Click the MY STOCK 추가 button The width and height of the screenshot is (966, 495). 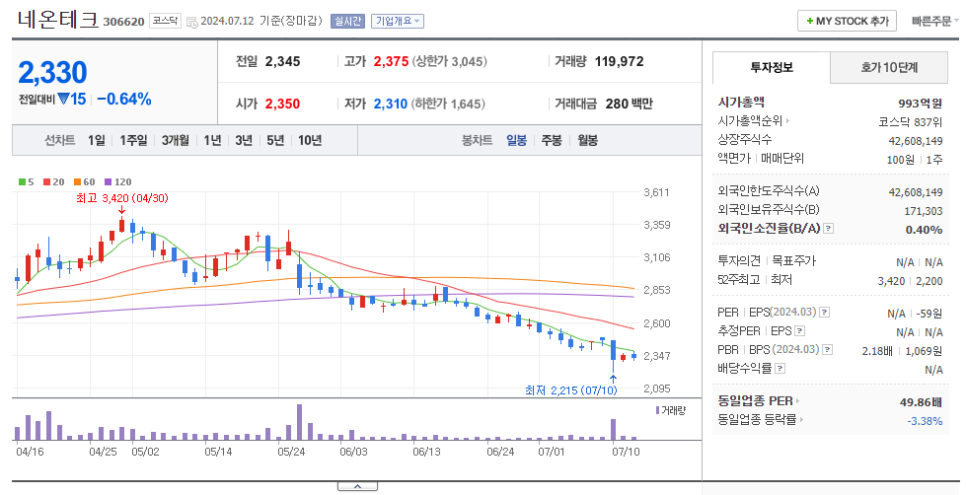click(x=846, y=21)
